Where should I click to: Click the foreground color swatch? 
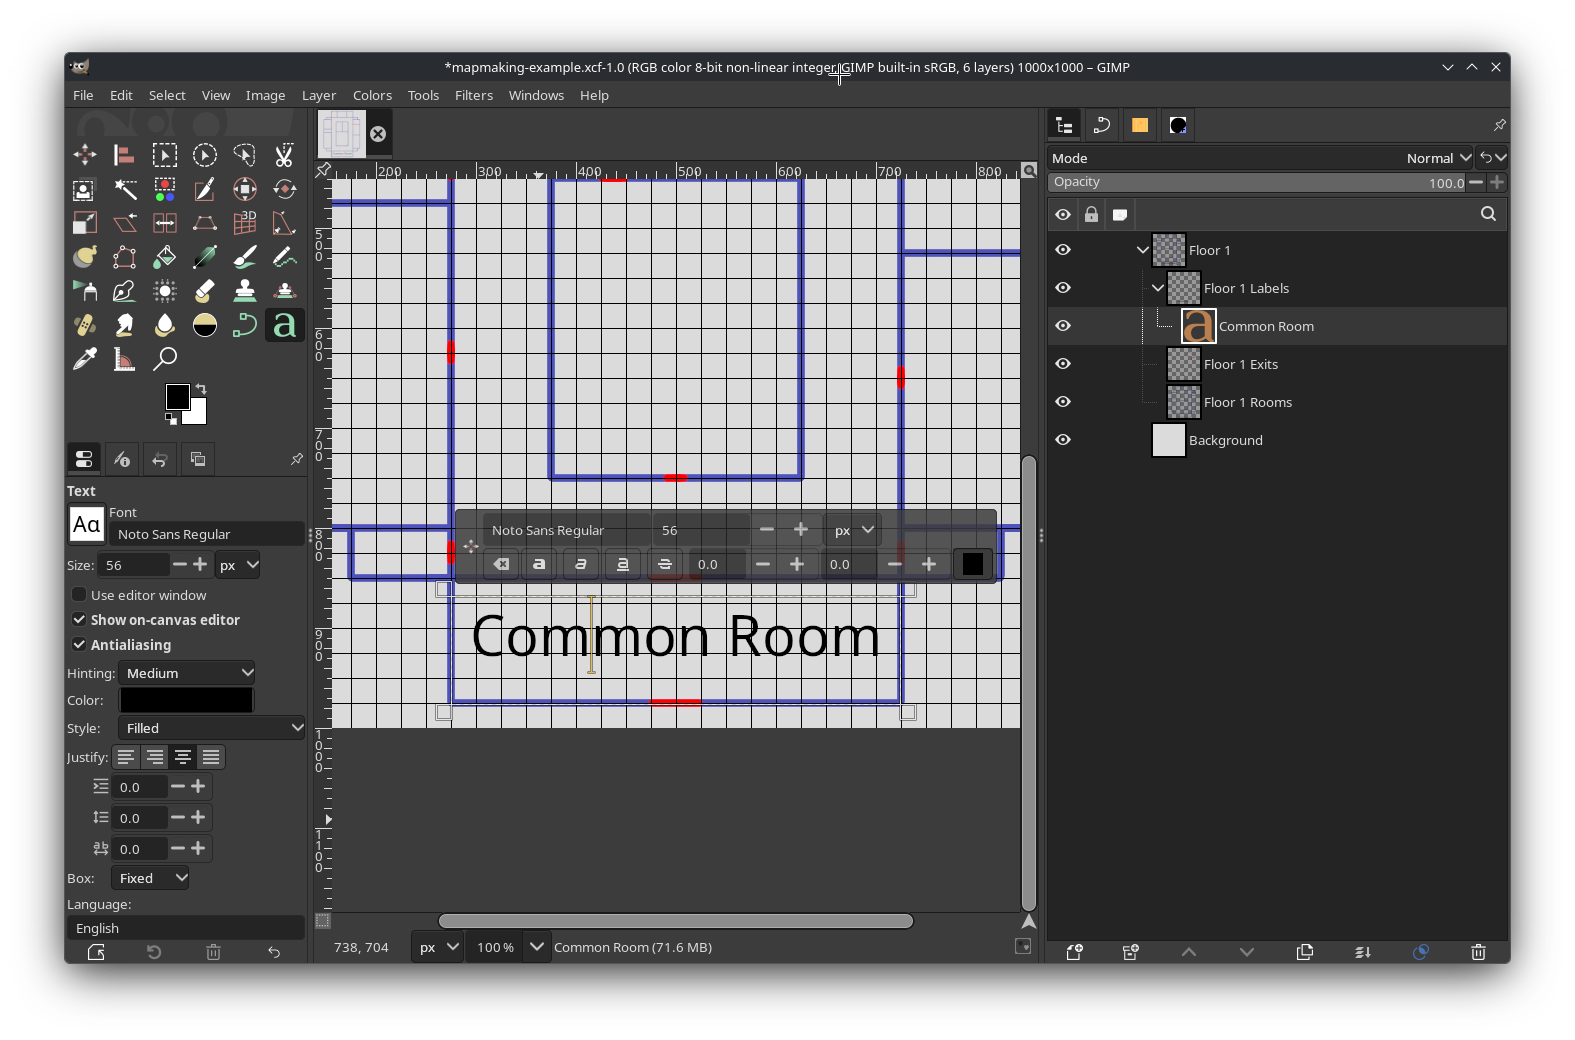(x=178, y=397)
